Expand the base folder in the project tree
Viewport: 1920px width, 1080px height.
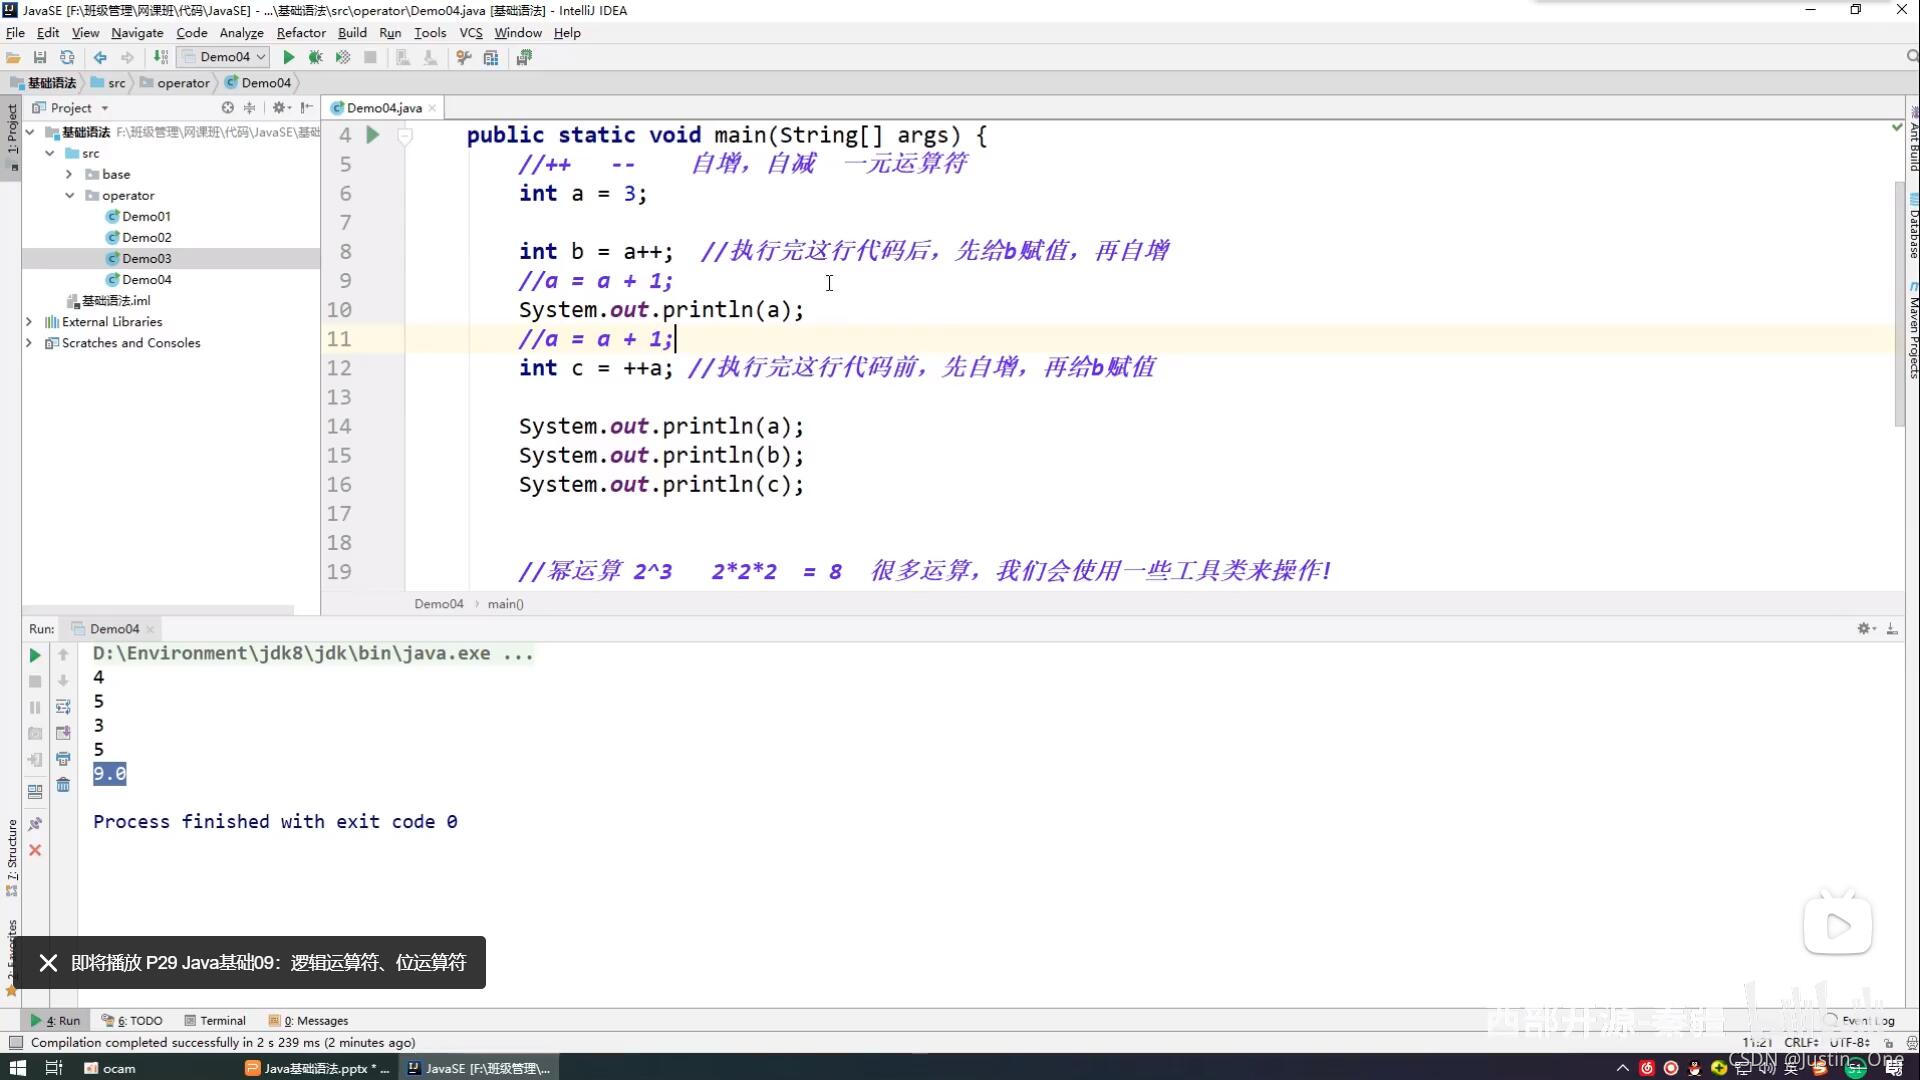point(69,174)
